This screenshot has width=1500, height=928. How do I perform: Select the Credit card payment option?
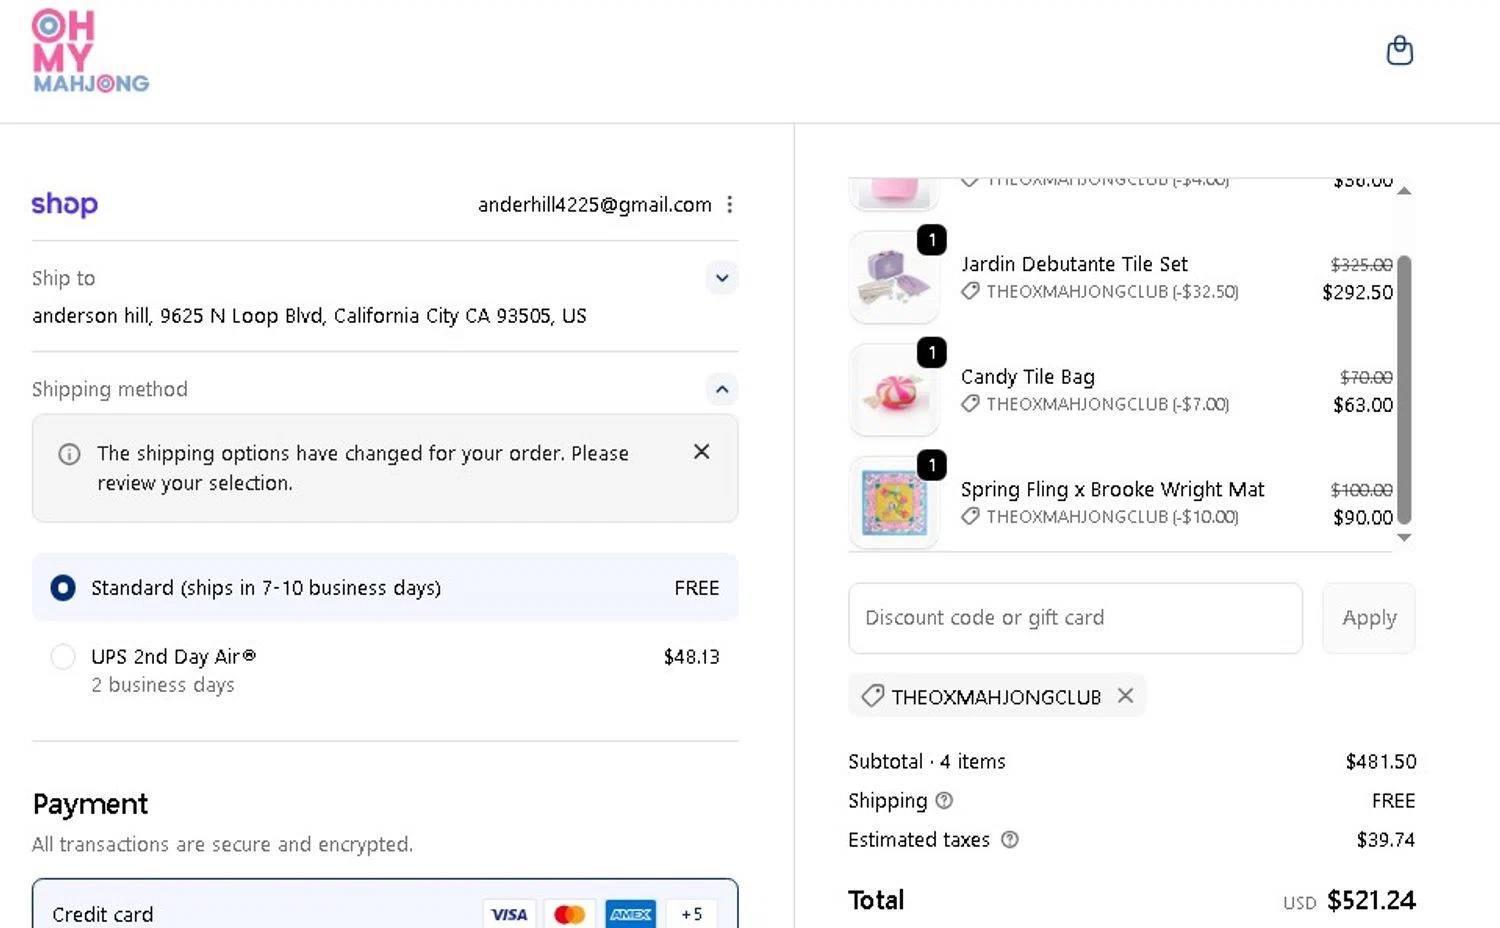pos(103,914)
